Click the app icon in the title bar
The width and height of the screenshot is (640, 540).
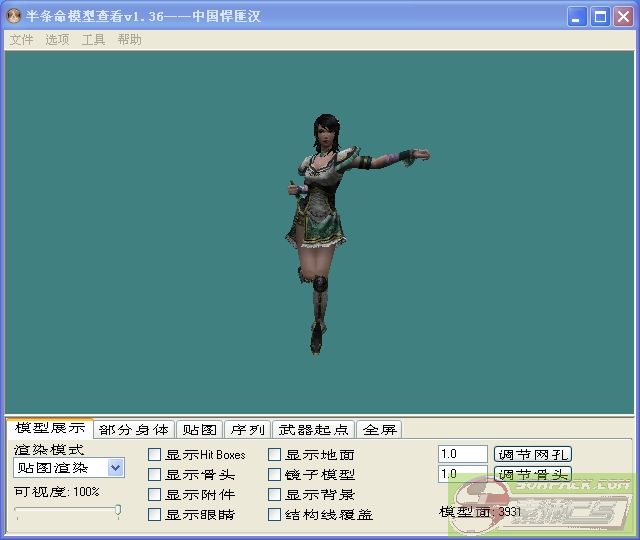coord(15,16)
